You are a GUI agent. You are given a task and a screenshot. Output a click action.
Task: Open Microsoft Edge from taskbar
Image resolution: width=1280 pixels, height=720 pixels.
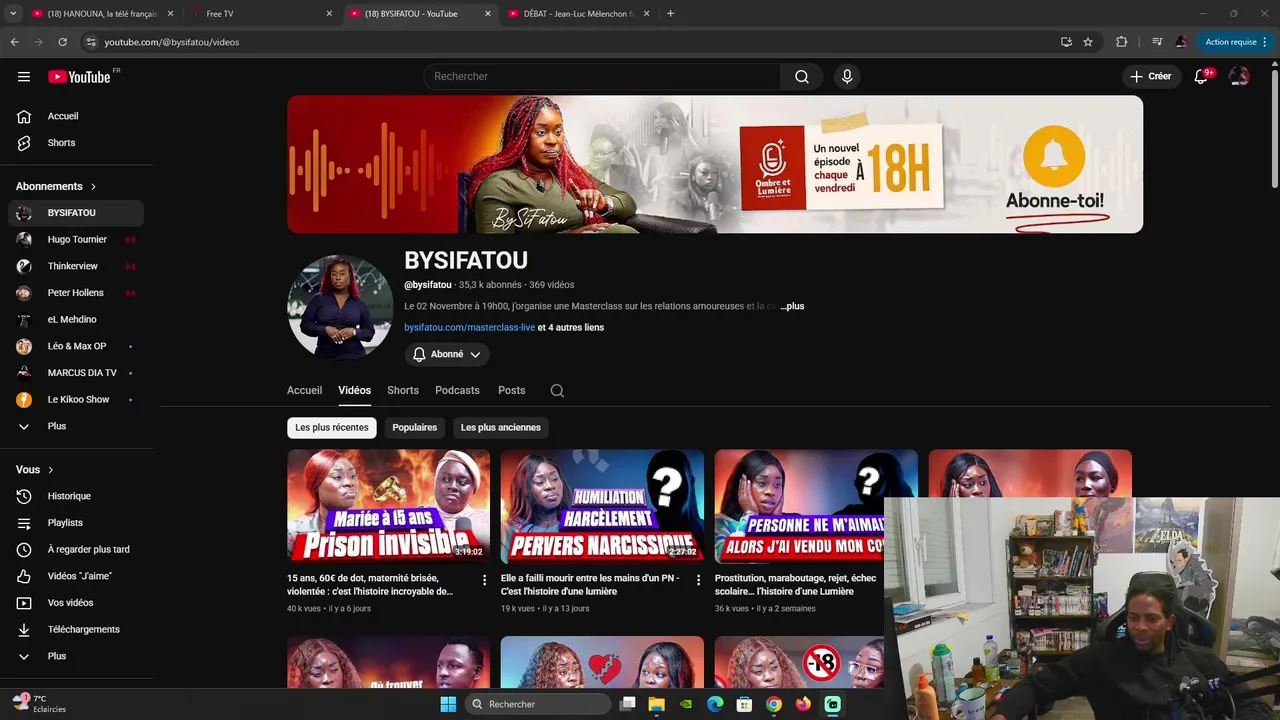pyautogui.click(x=715, y=704)
